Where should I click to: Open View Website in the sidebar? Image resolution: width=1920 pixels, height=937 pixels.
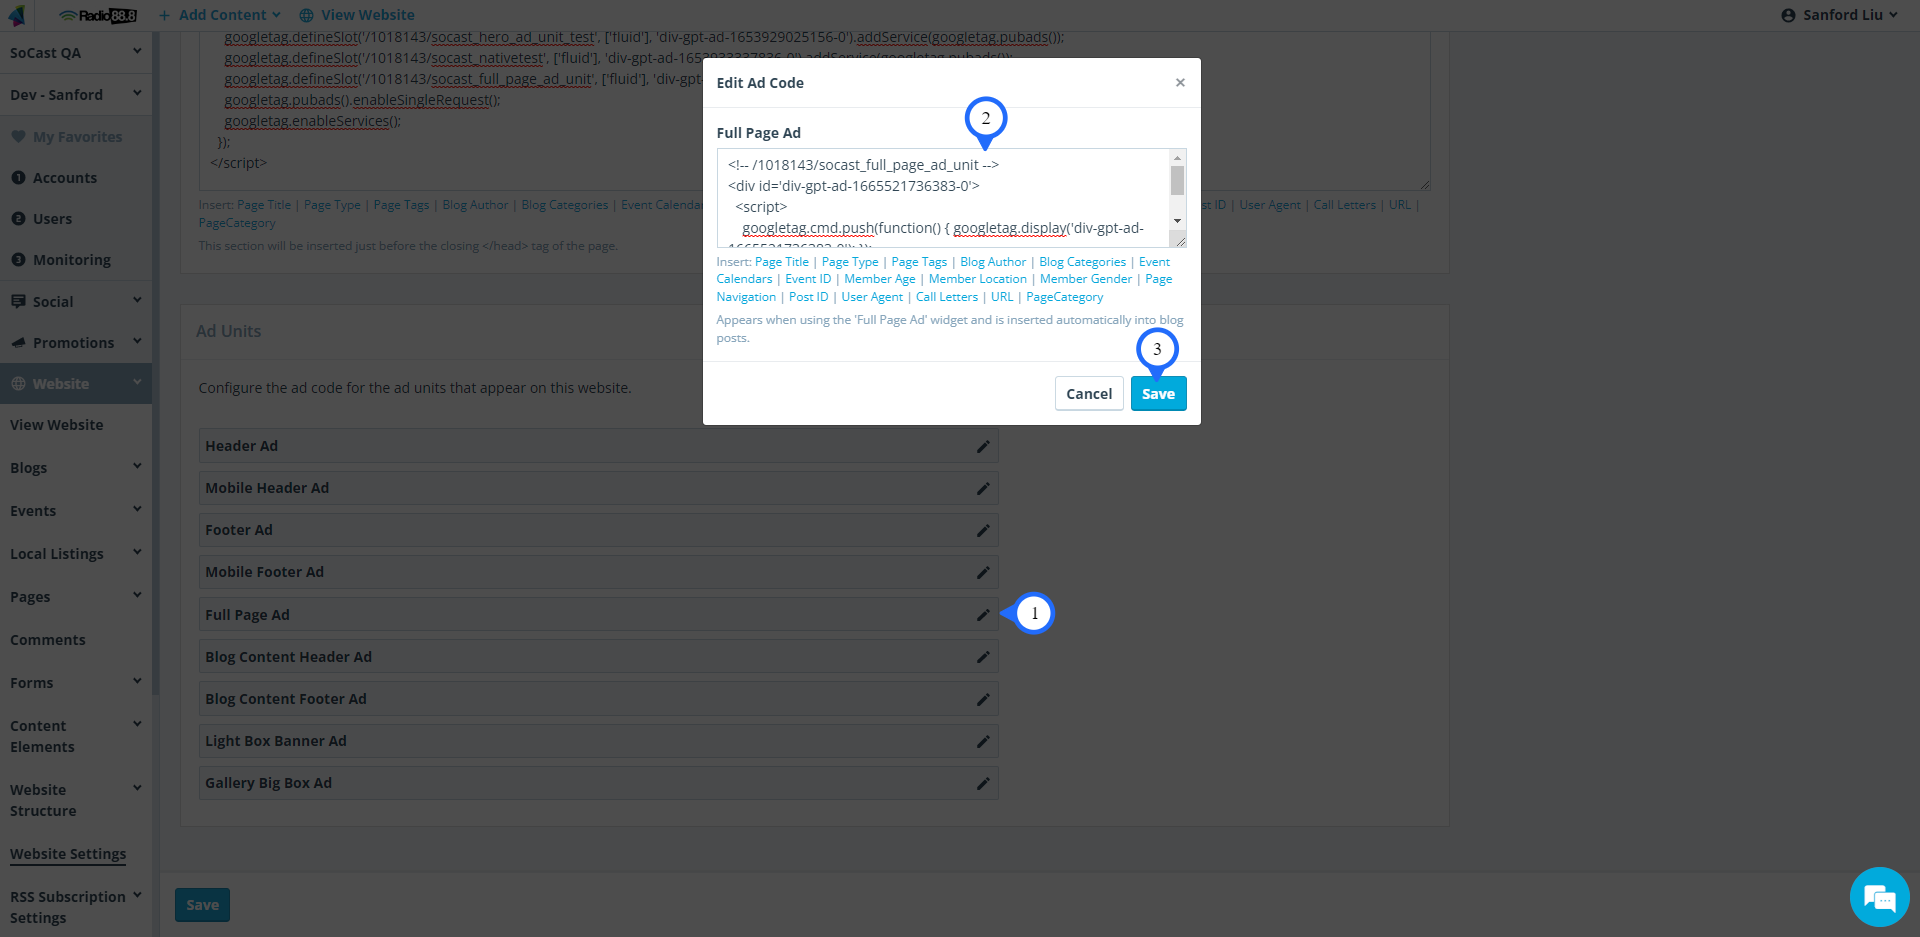(57, 425)
